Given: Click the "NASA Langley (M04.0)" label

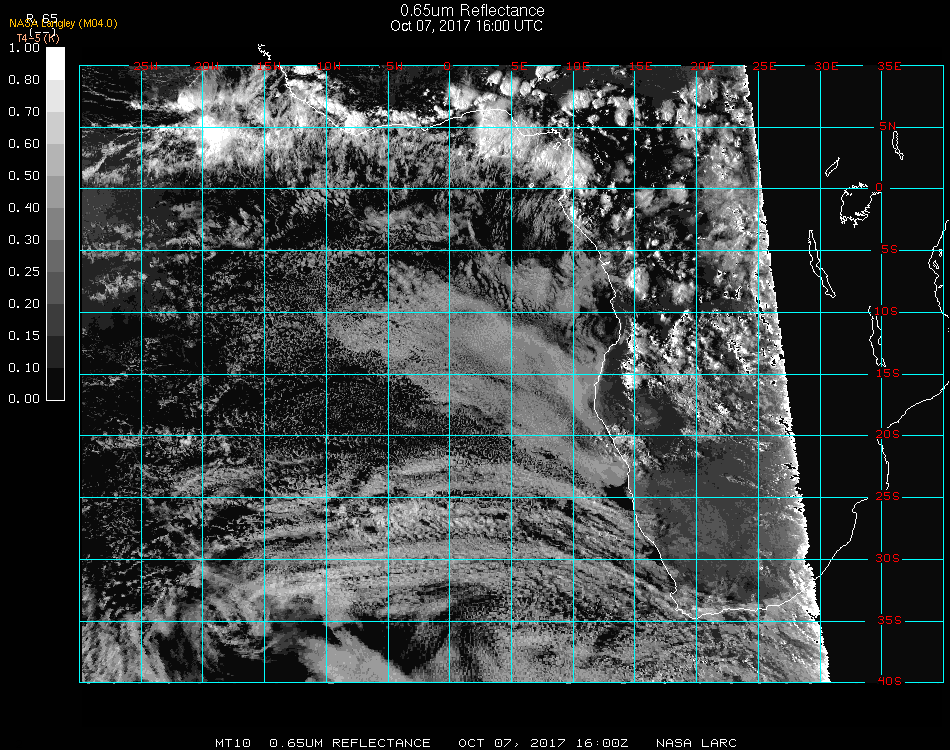Looking at the screenshot, I should pyautogui.click(x=63, y=23).
